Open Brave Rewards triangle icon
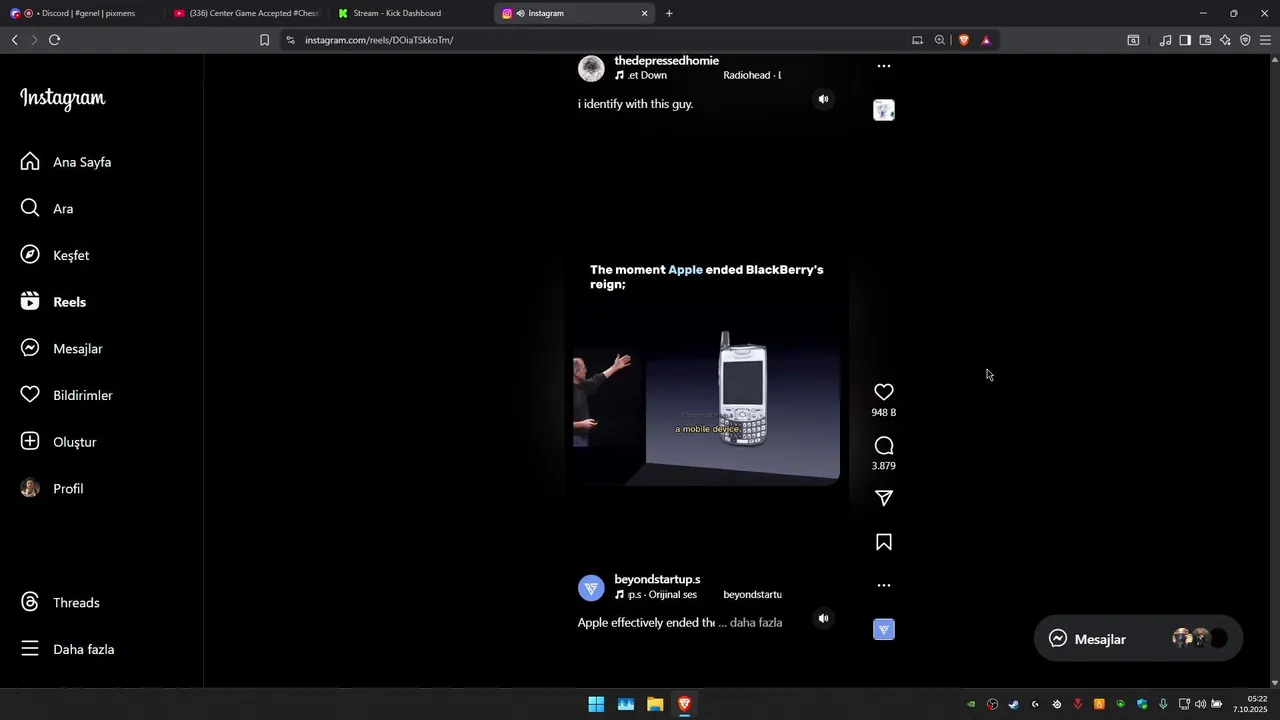The width and height of the screenshot is (1280, 720). coord(986,40)
